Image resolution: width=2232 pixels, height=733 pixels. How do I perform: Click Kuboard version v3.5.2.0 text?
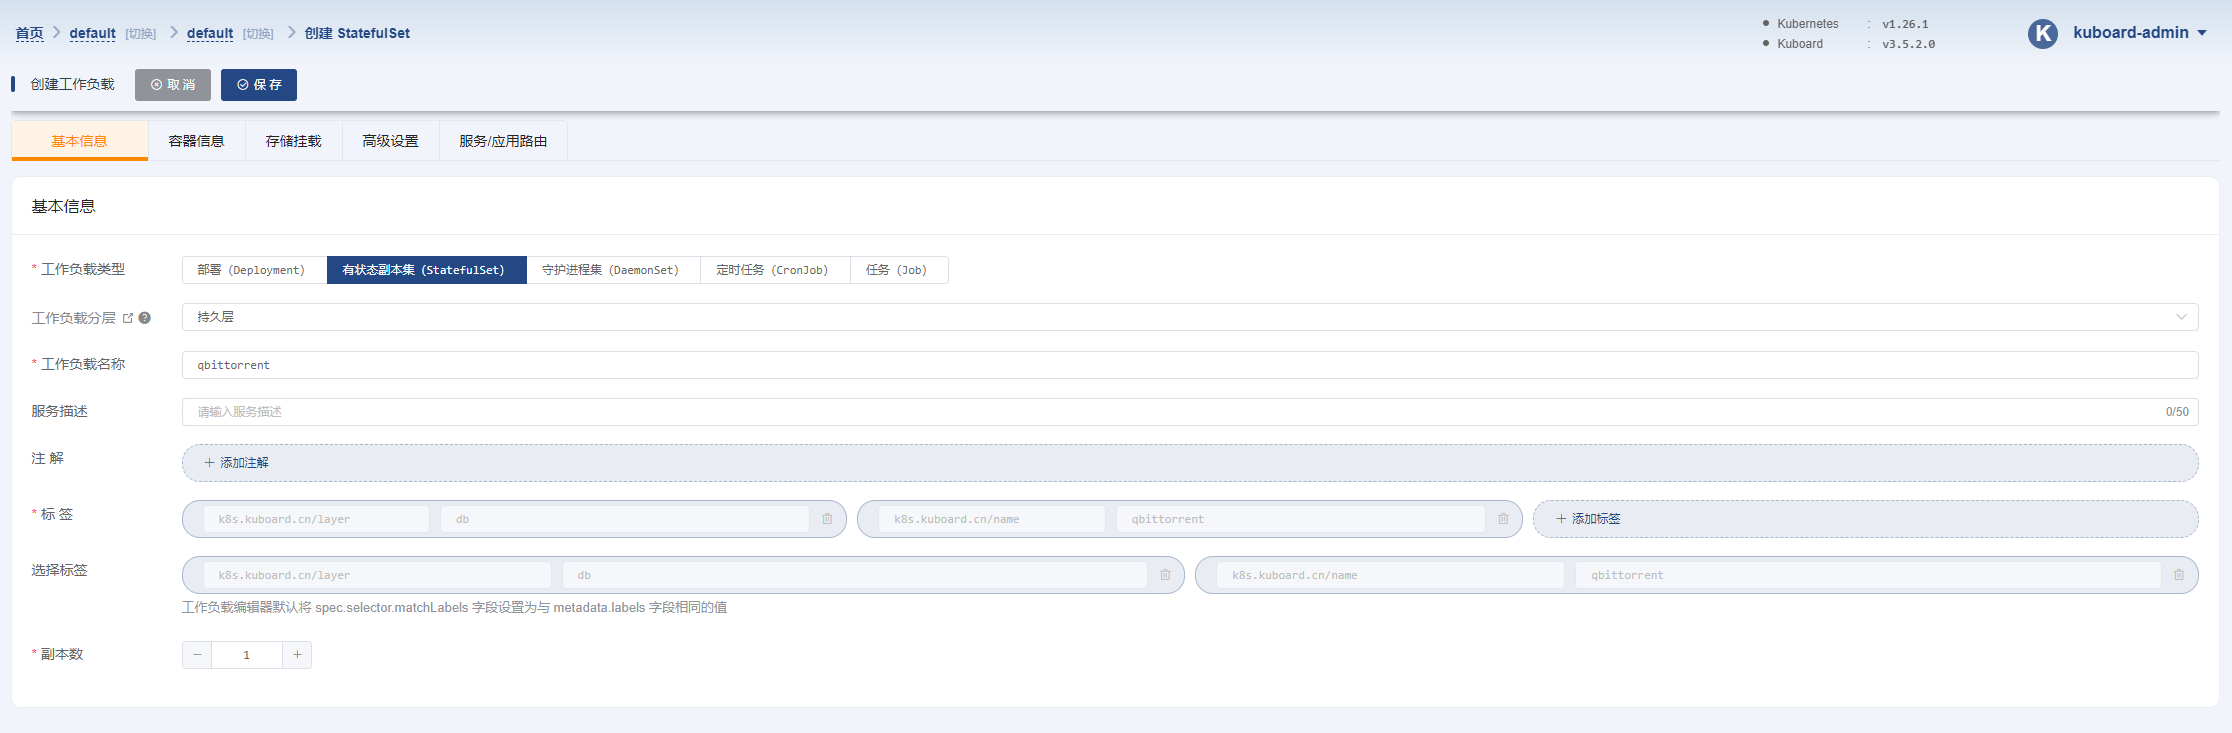(1908, 44)
